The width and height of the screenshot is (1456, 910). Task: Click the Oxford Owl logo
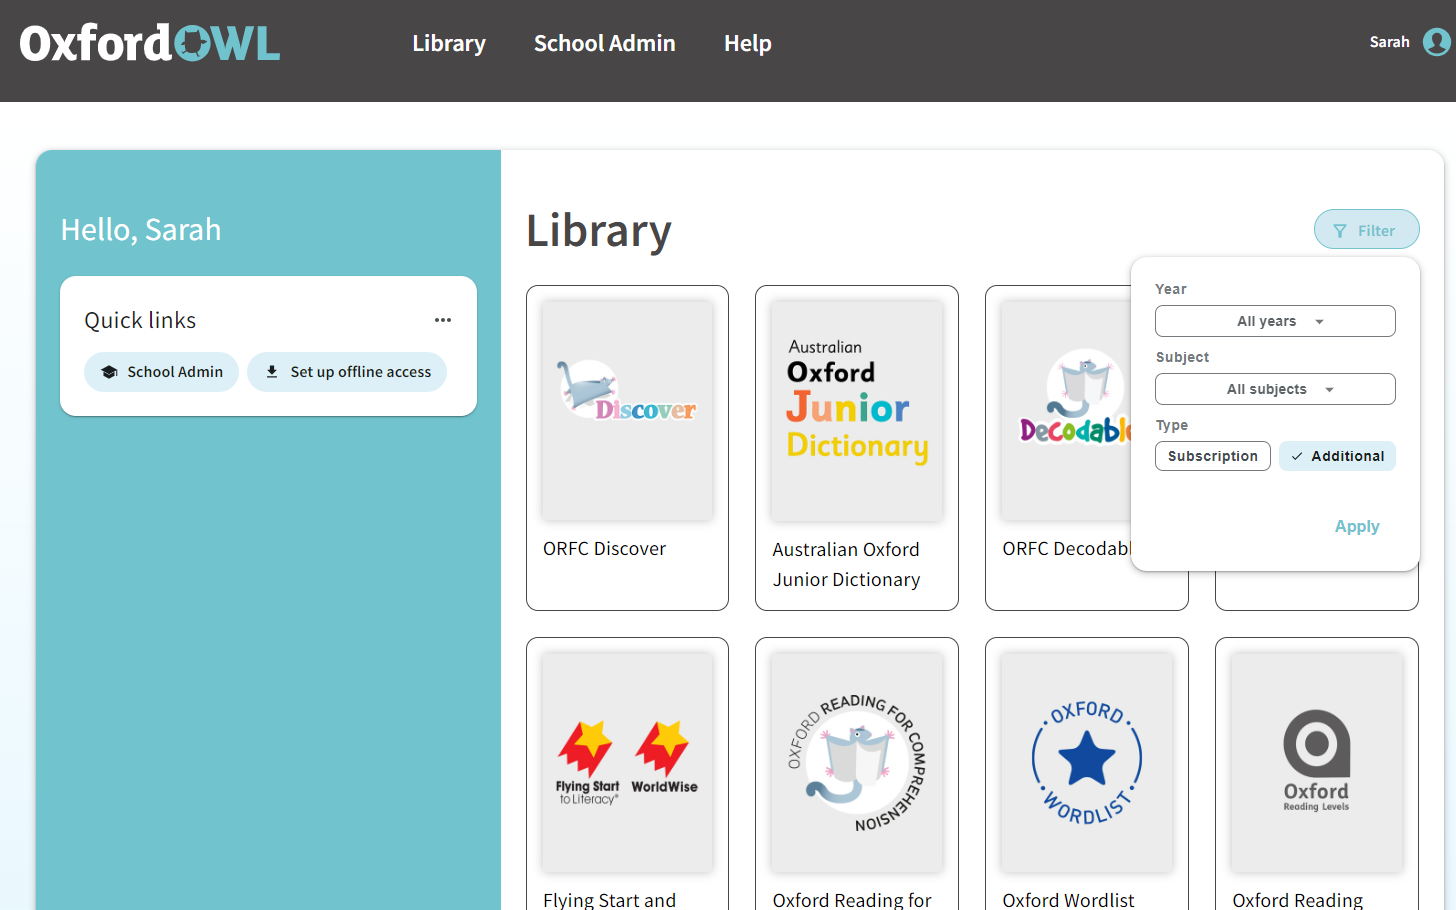point(150,43)
